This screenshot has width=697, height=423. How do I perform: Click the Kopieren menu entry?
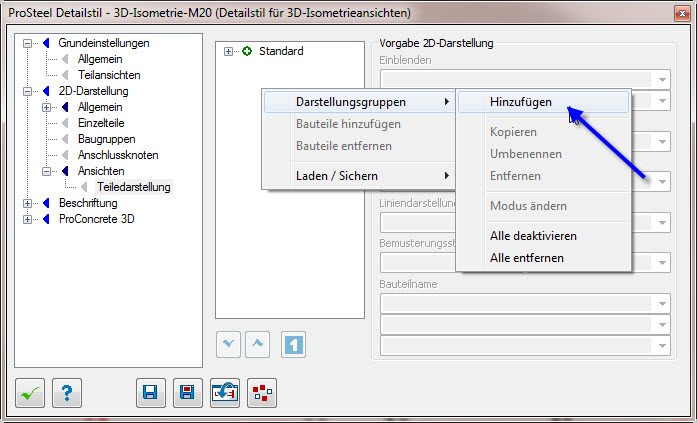pyautogui.click(x=543, y=132)
